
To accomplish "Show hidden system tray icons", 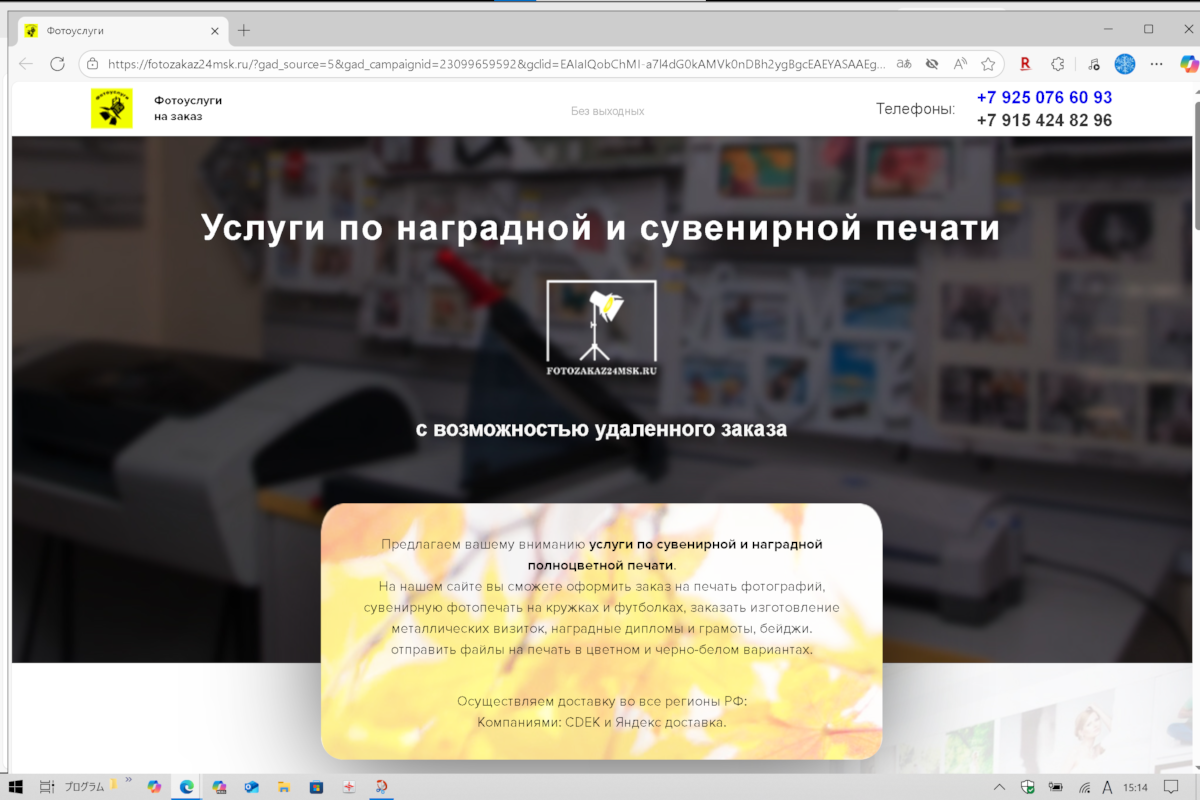I will [1001, 787].
